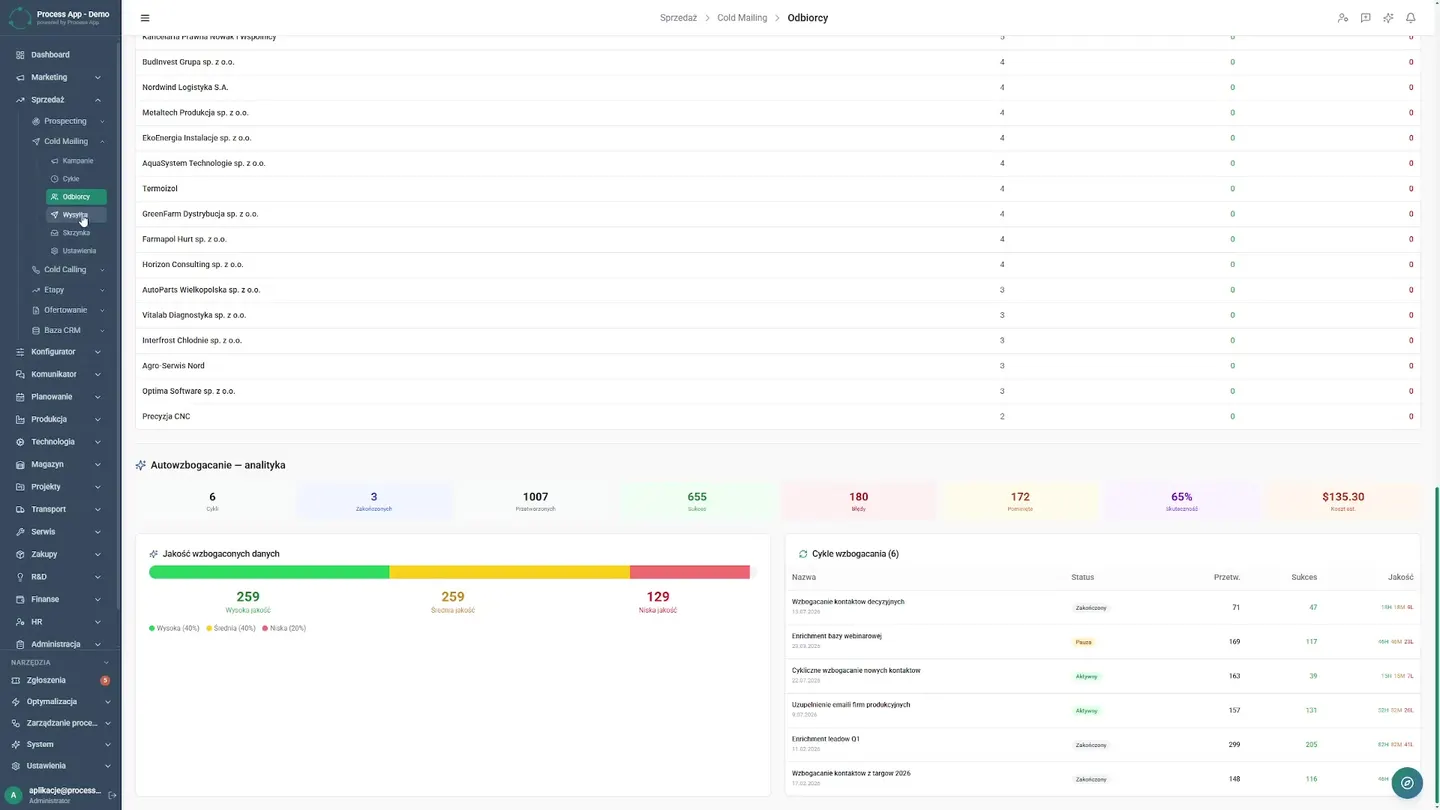Open the feedback message icon in top bar
The image size is (1440, 810).
(1365, 18)
